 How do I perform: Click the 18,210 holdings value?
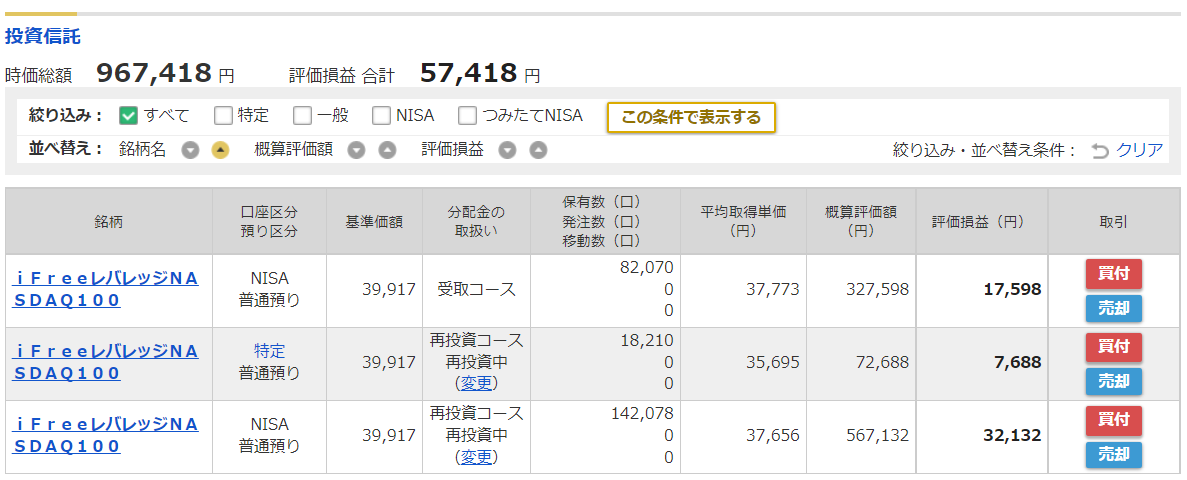point(646,340)
